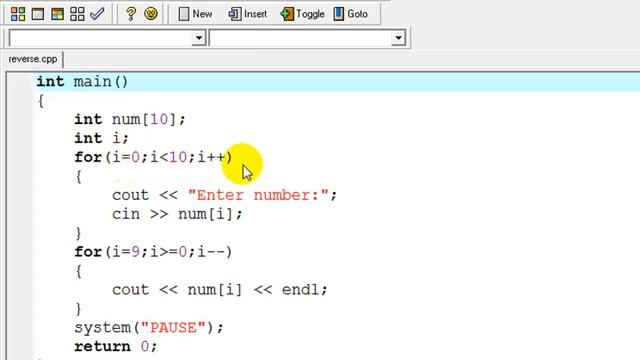The image size is (640, 360).
Task: Click inside the first combo box field
Action: 100,38
